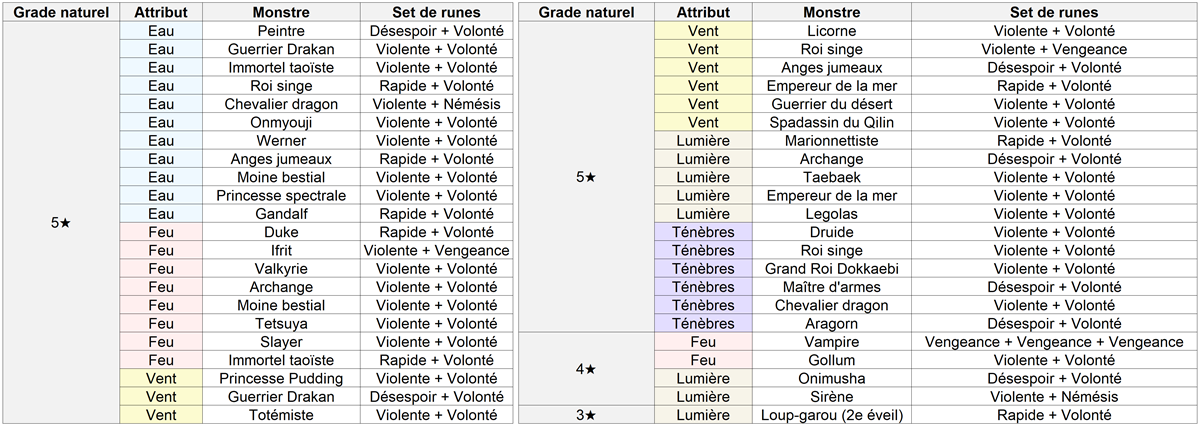Select the Peintre monster cell
The width and height of the screenshot is (1200, 426).
280,31
